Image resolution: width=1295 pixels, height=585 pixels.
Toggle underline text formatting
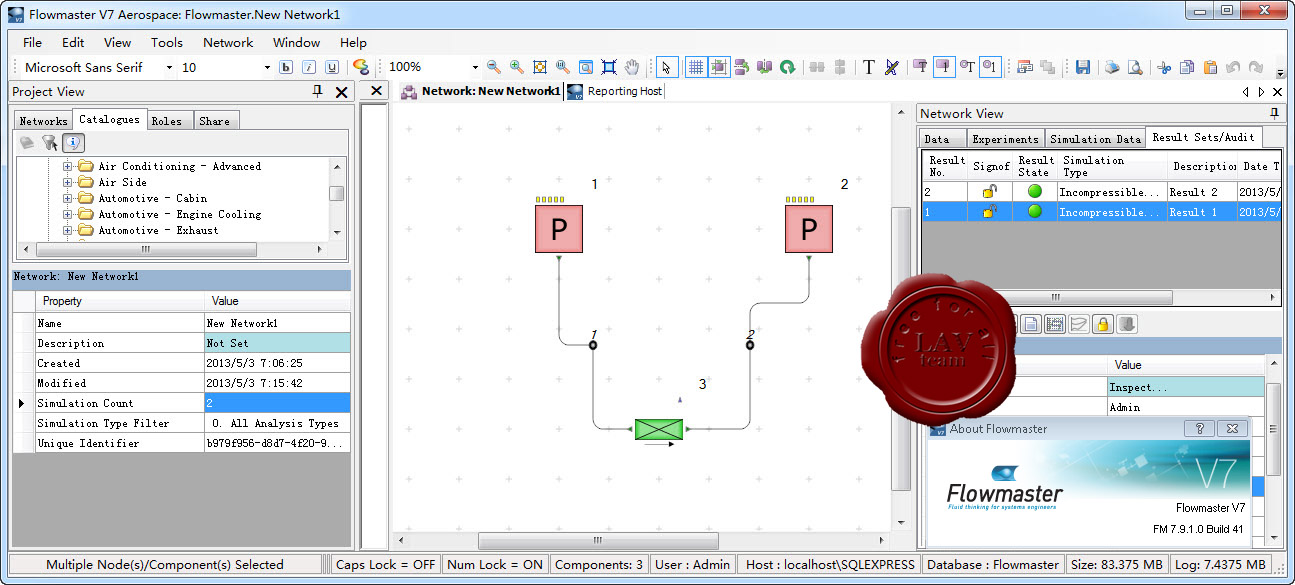click(x=331, y=67)
